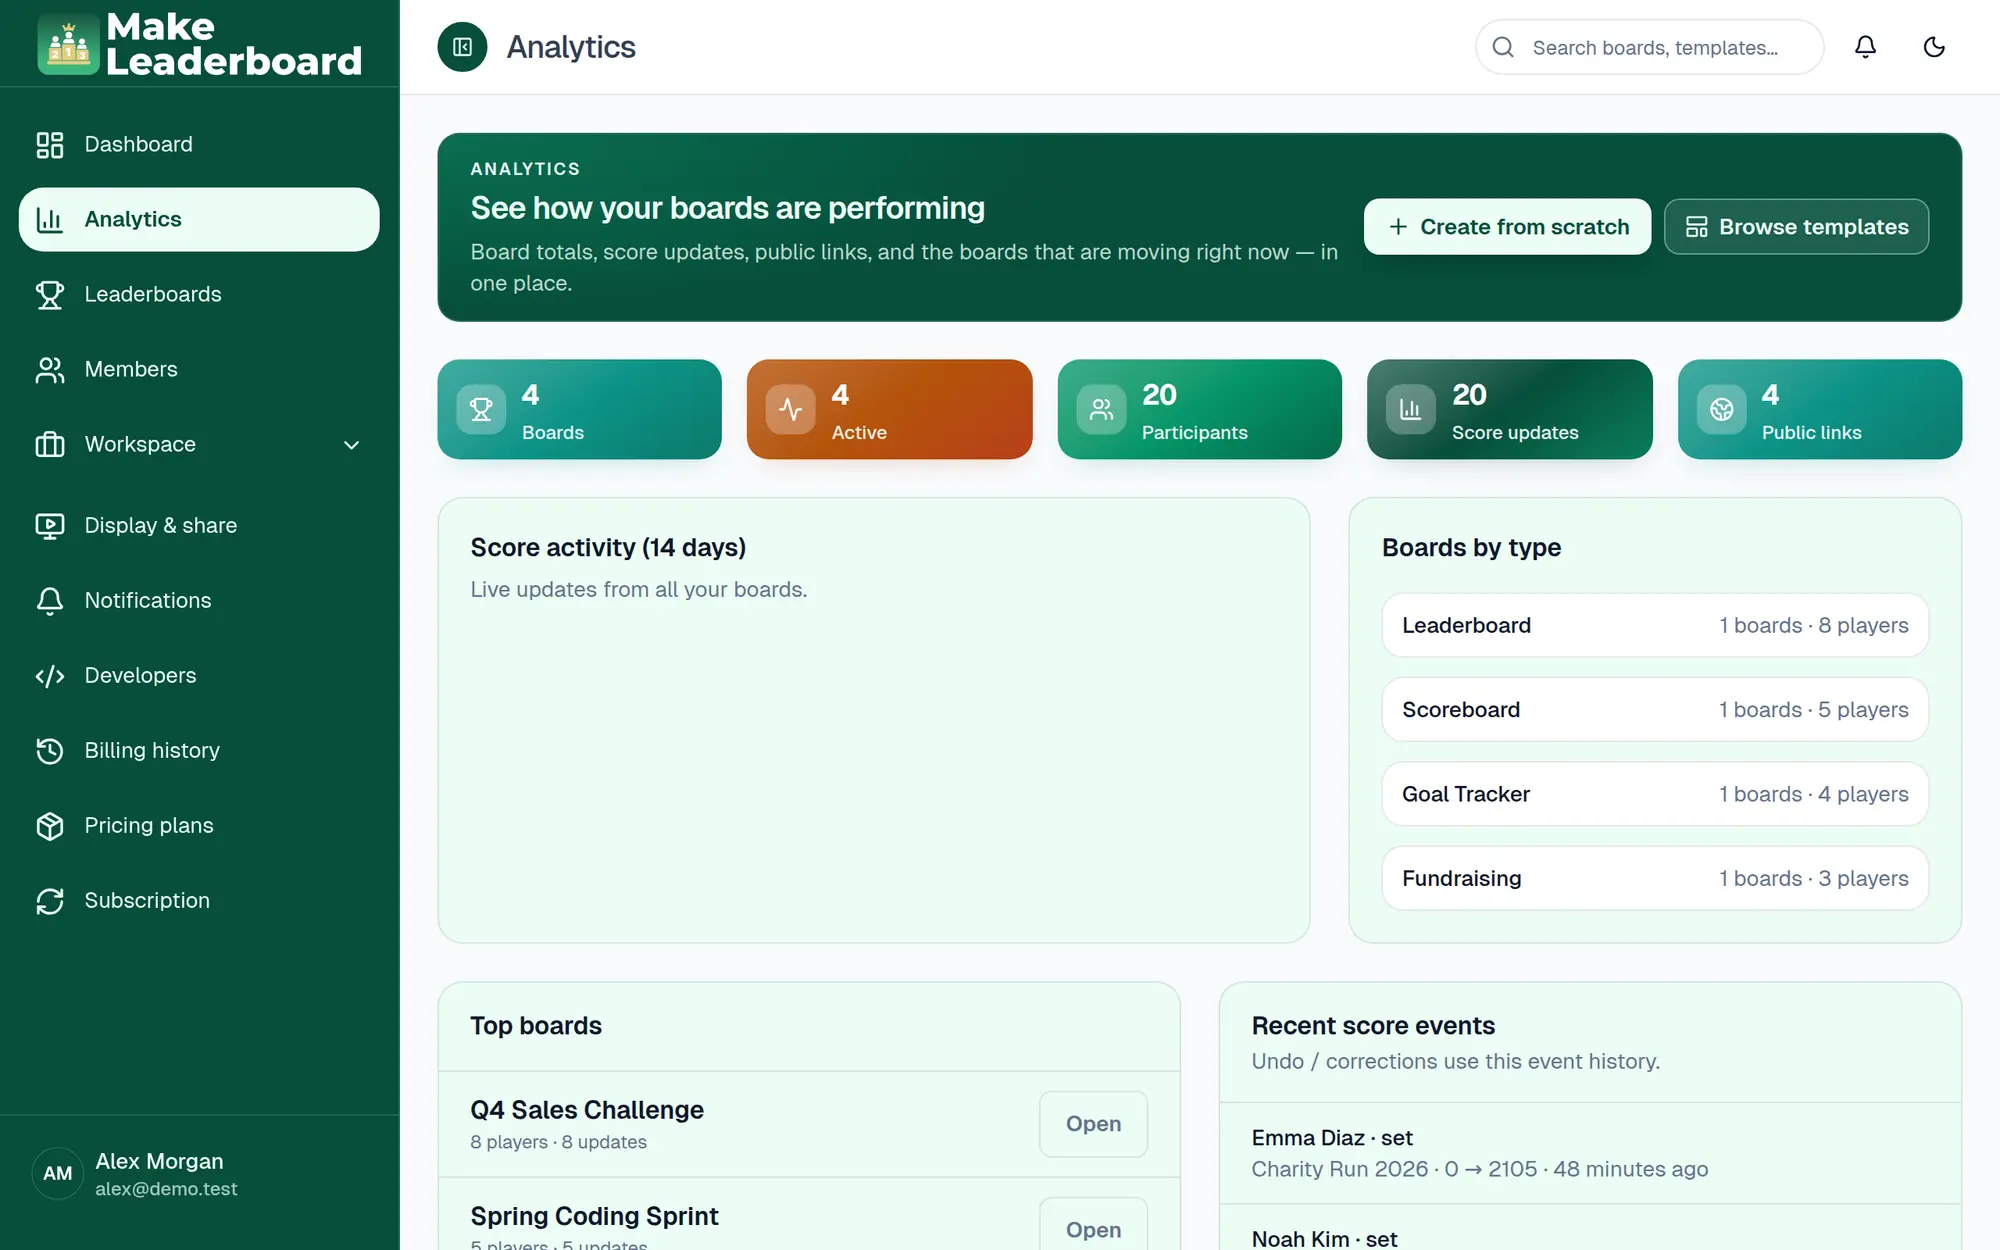
Task: Click the Alex Morgan account profile
Action: pyautogui.click(x=199, y=1174)
